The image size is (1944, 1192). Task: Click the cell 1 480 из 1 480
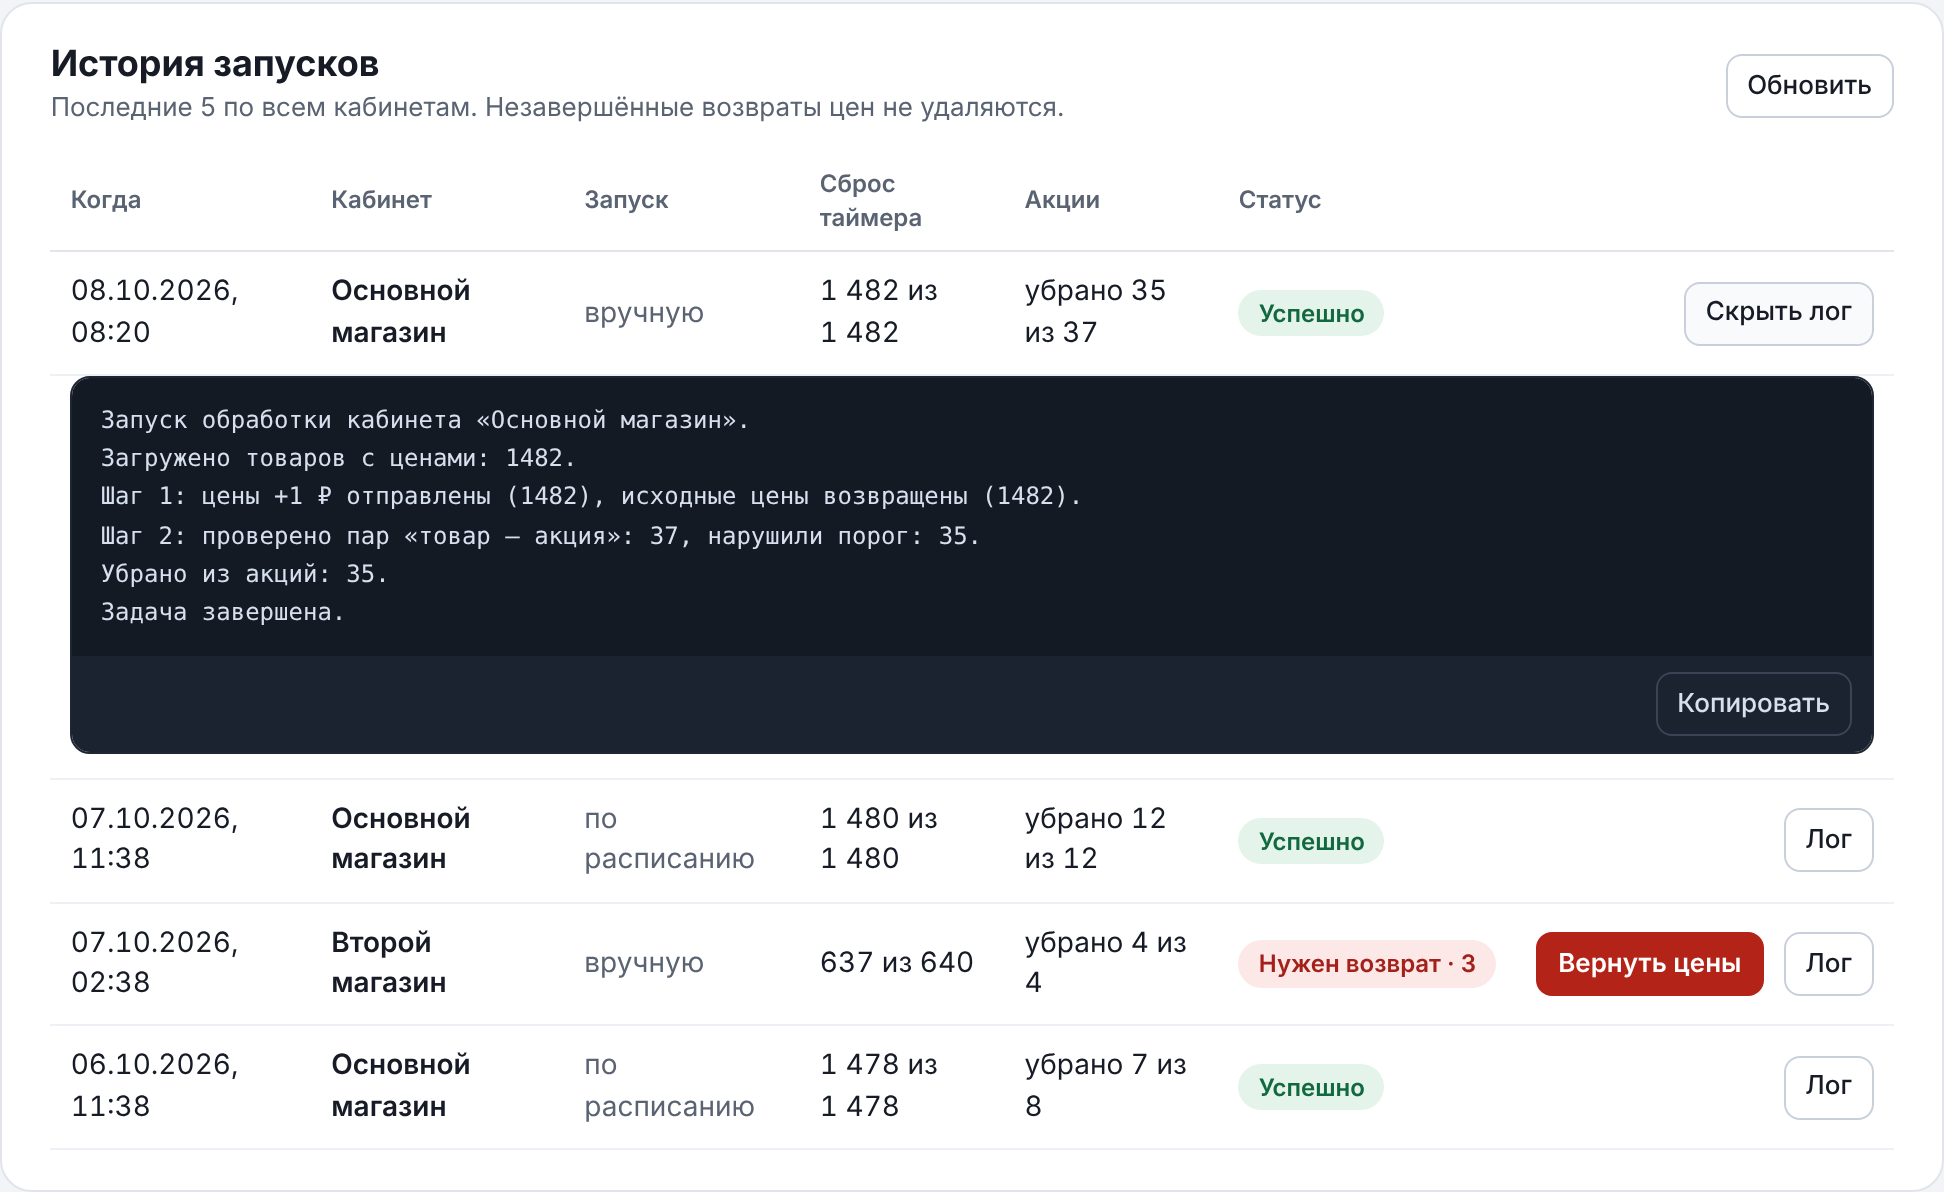pyautogui.click(x=879, y=838)
